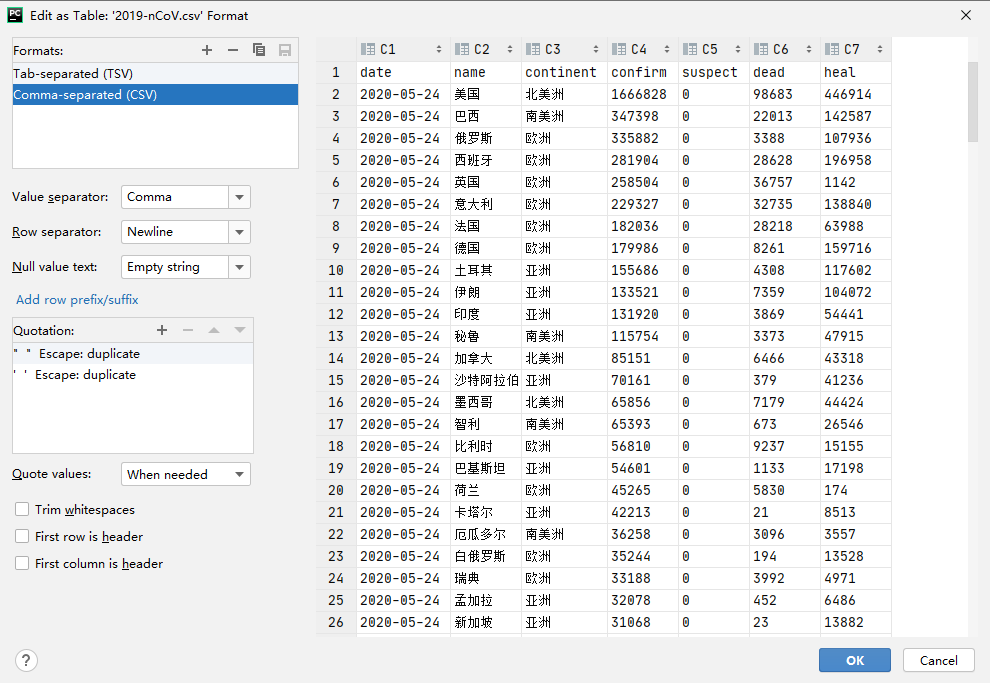This screenshot has width=990, height=683.
Task: Copy the selected format icon
Action: click(x=259, y=50)
